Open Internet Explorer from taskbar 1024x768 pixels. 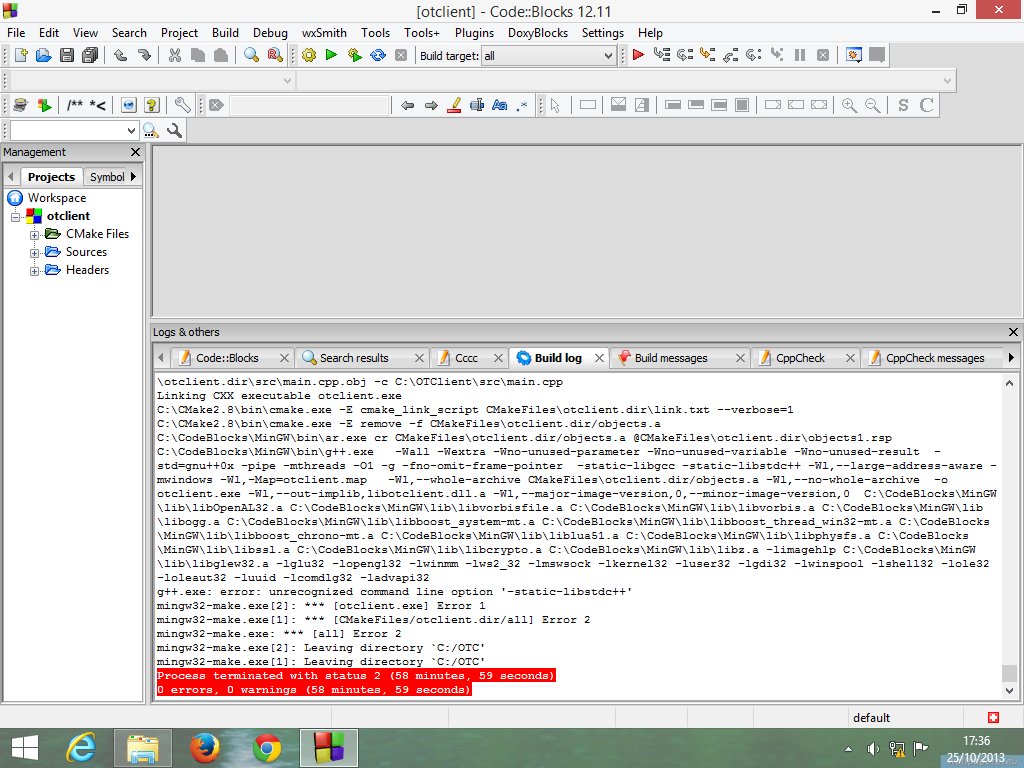(x=82, y=748)
